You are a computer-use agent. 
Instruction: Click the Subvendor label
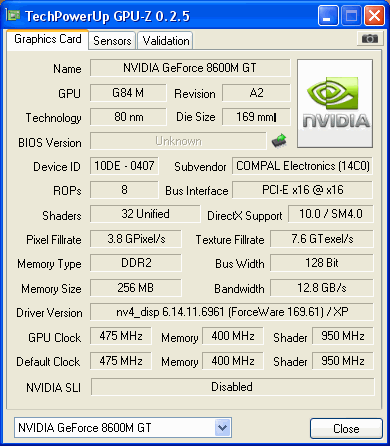point(200,167)
